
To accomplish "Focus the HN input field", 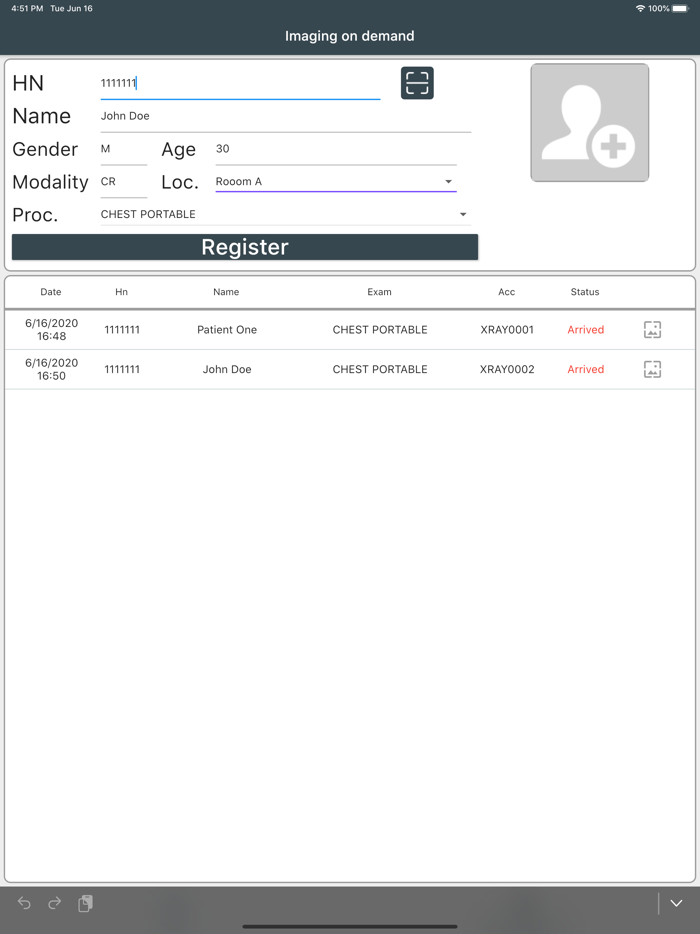I will (x=240, y=83).
